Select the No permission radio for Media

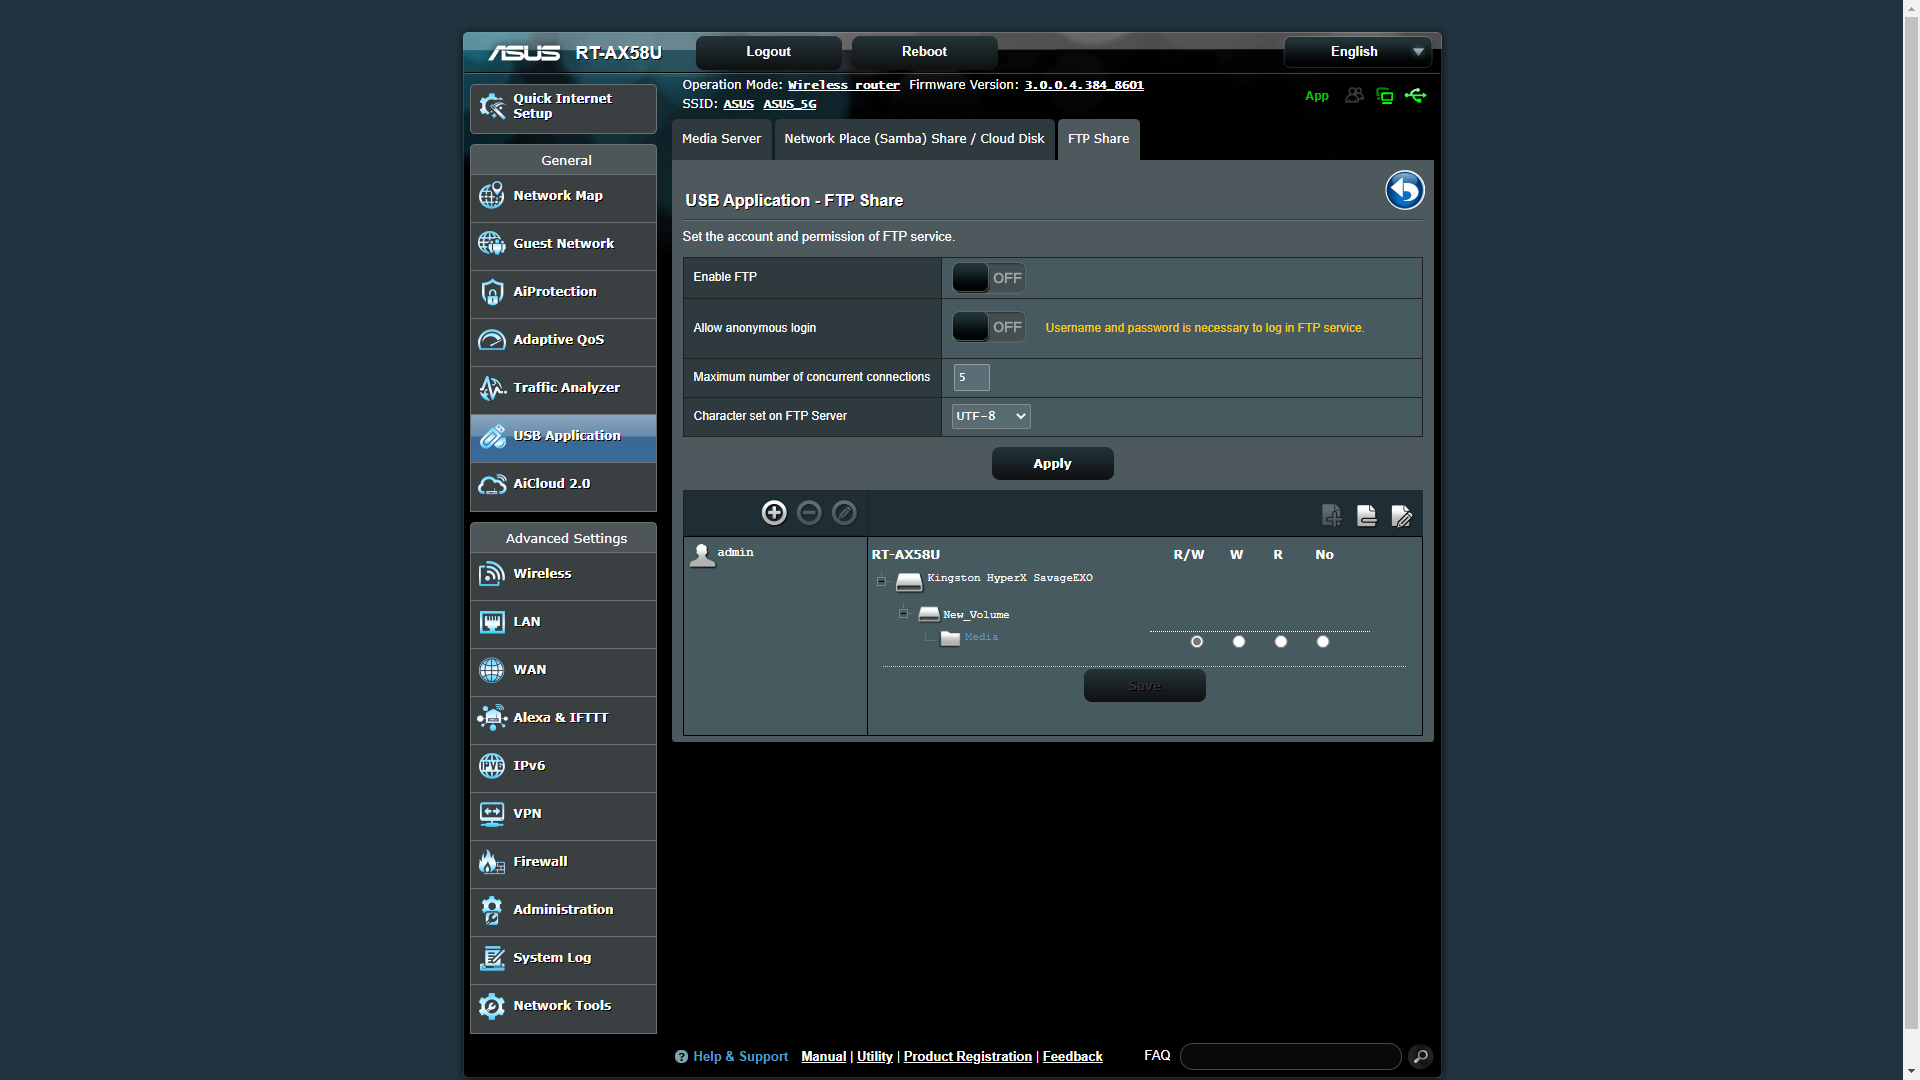[x=1323, y=642]
